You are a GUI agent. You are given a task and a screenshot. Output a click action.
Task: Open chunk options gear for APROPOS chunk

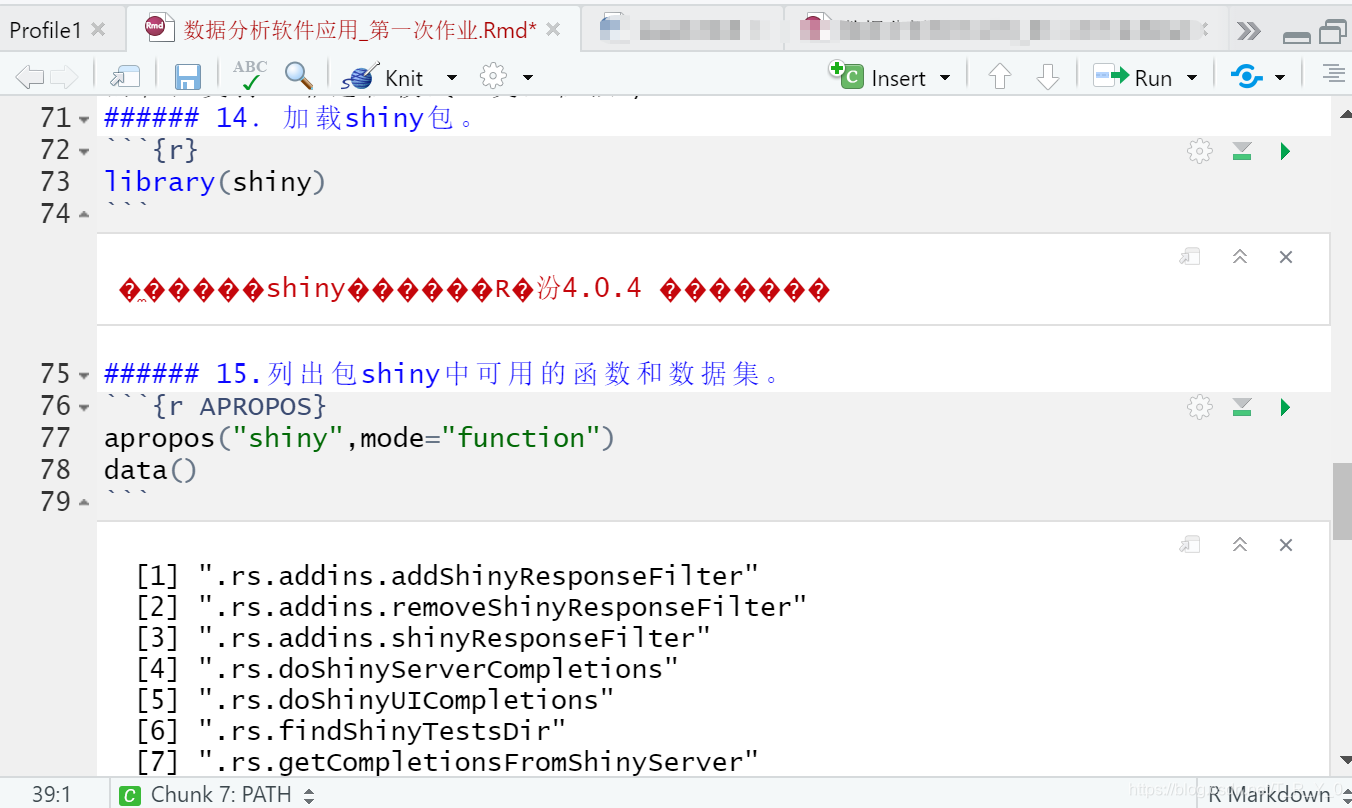[x=1199, y=407]
